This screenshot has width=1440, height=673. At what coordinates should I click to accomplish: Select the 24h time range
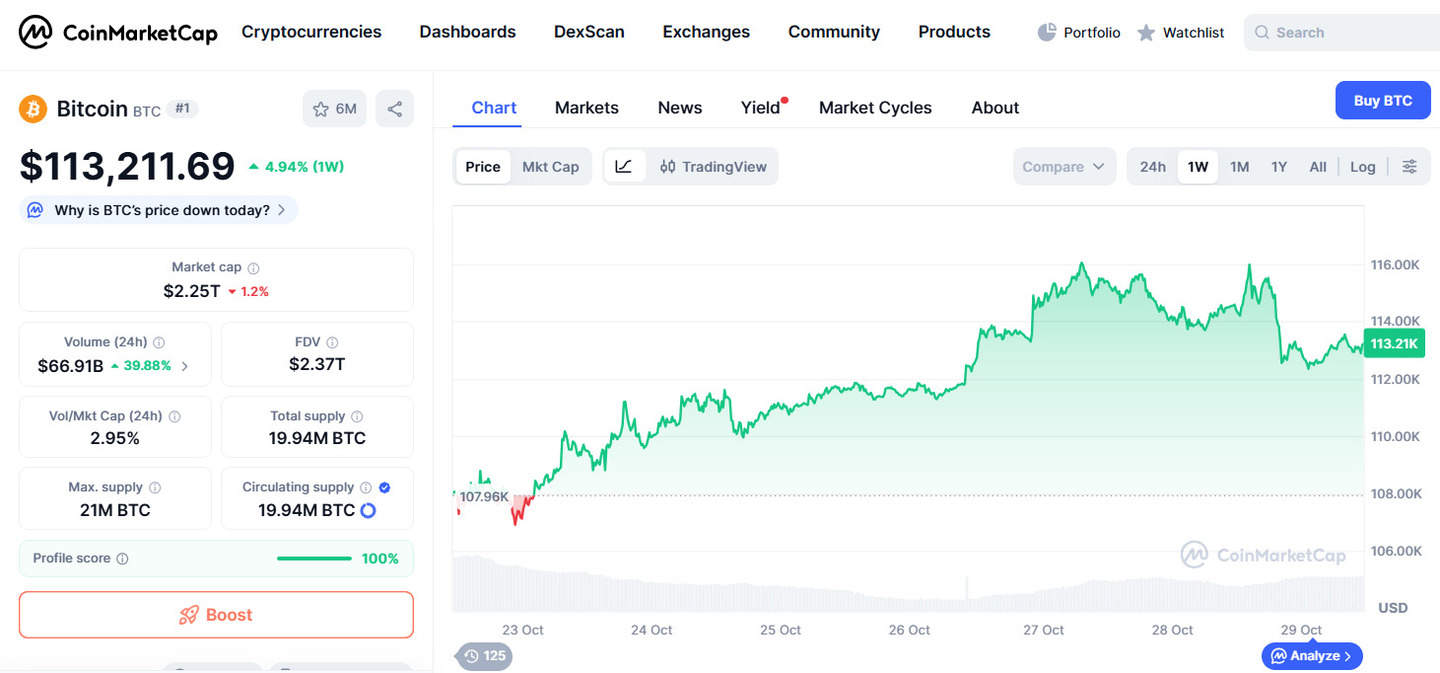click(x=1153, y=167)
